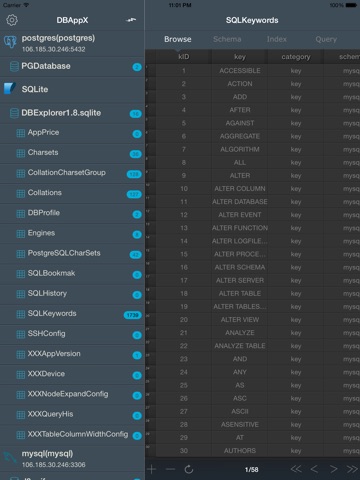Click the table icon beside DBProfile
Screen dimensions: 360x480
pos(21,214)
